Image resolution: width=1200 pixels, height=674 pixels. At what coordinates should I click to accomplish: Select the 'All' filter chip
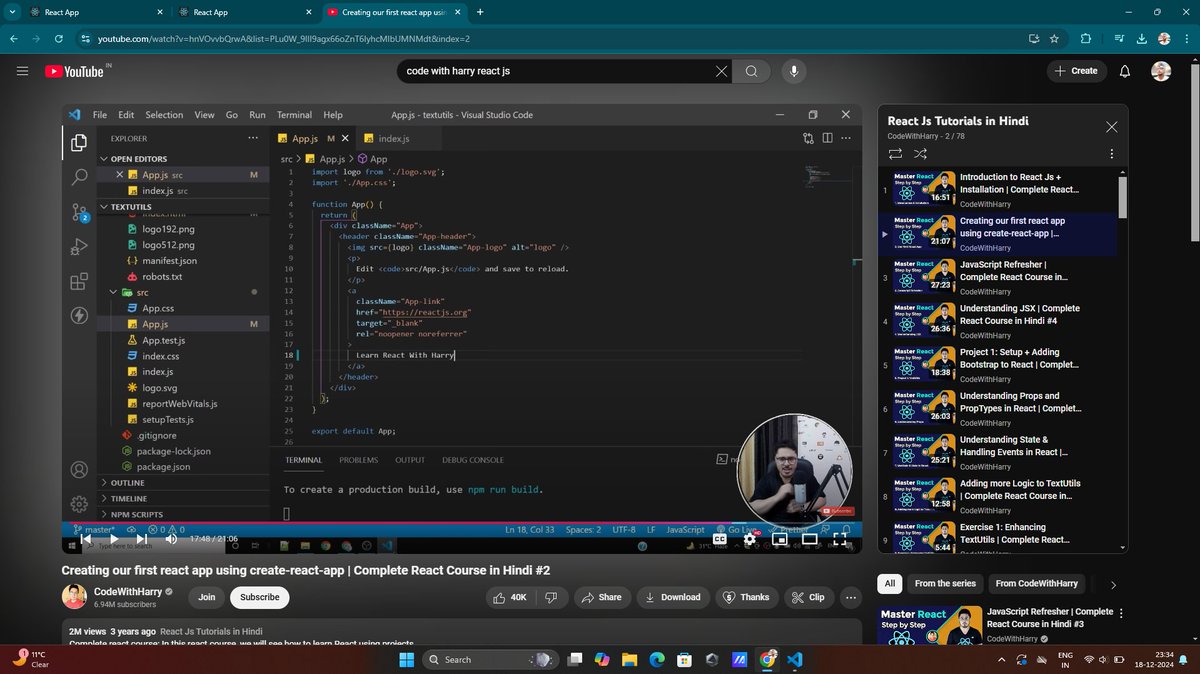pyautogui.click(x=889, y=583)
